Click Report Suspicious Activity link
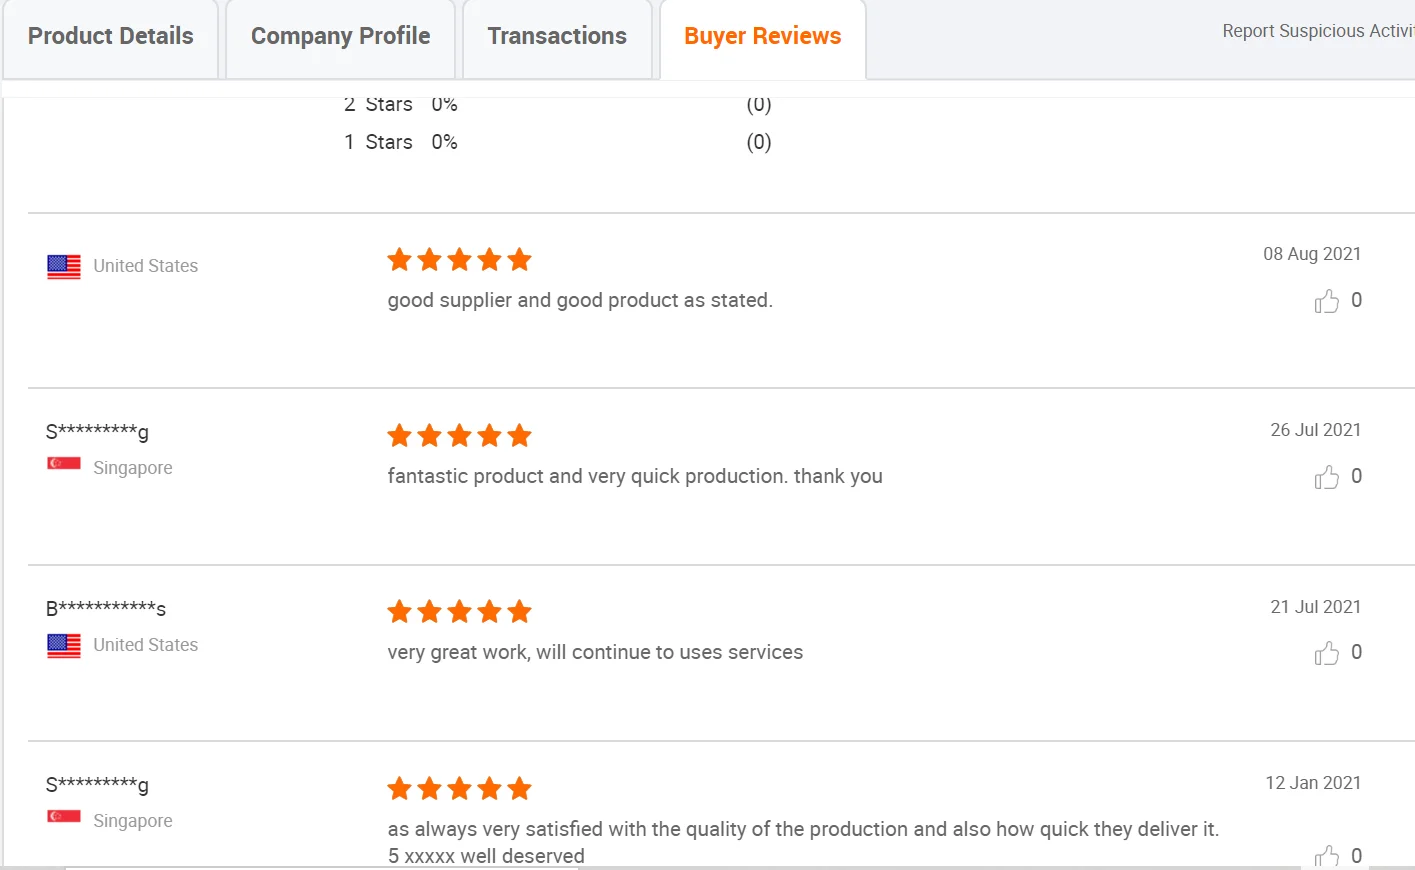The height and width of the screenshot is (870, 1415). coord(1317,31)
